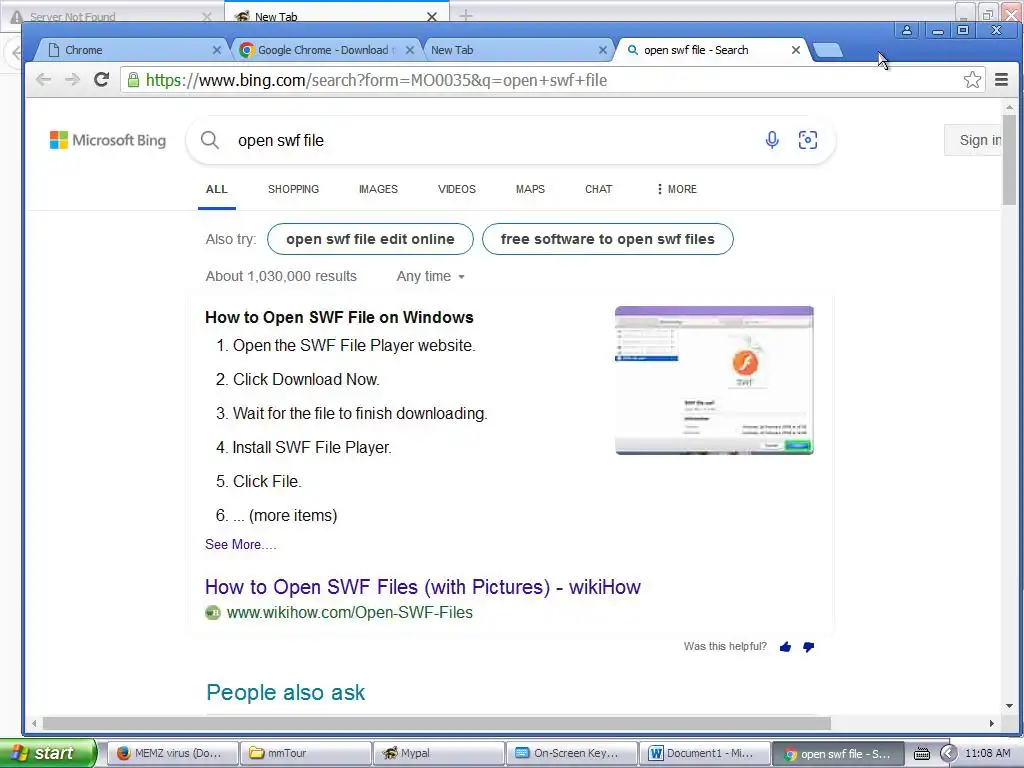
Task: Click the scroll-right arrow at bottom
Action: 991,723
